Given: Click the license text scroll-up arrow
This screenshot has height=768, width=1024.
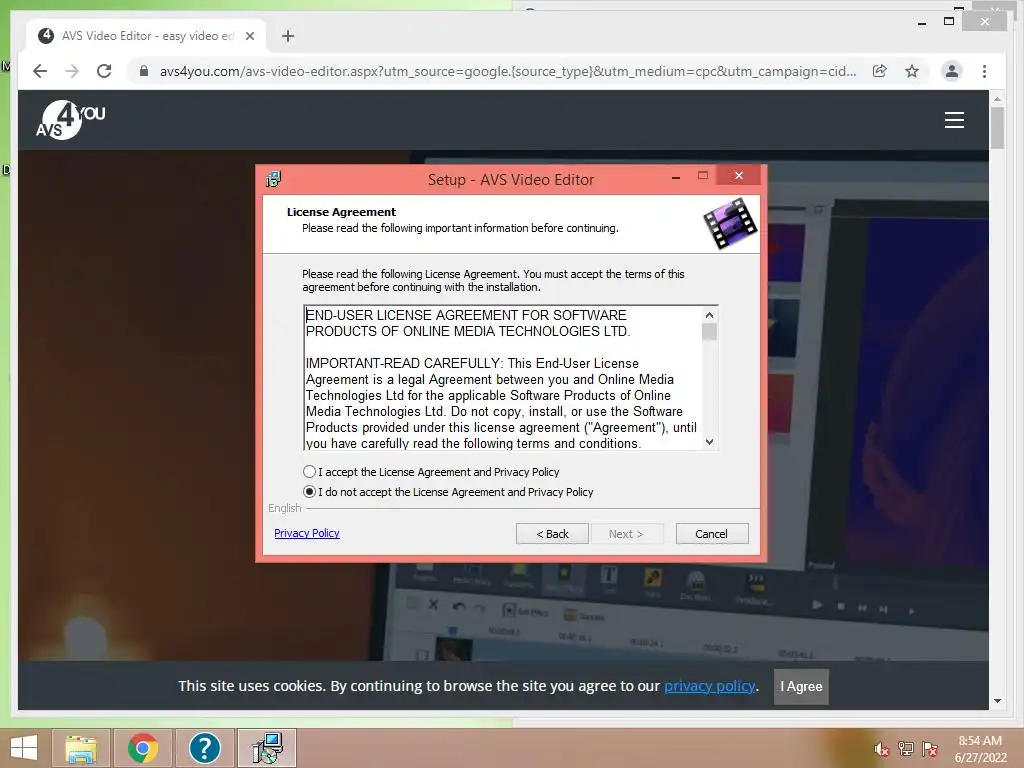Looking at the screenshot, I should pyautogui.click(x=709, y=315).
